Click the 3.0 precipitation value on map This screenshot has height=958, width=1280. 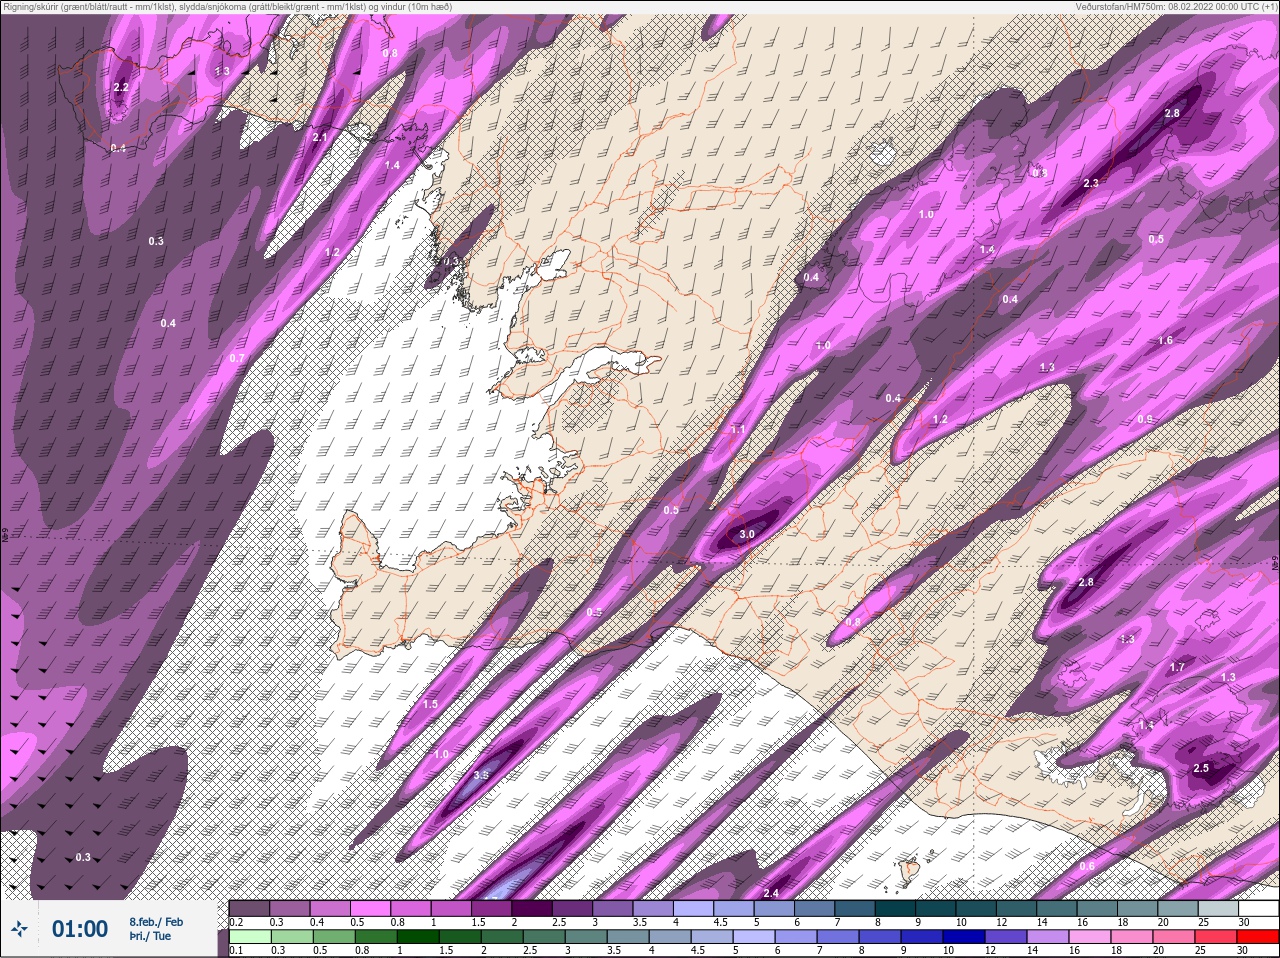(747, 535)
